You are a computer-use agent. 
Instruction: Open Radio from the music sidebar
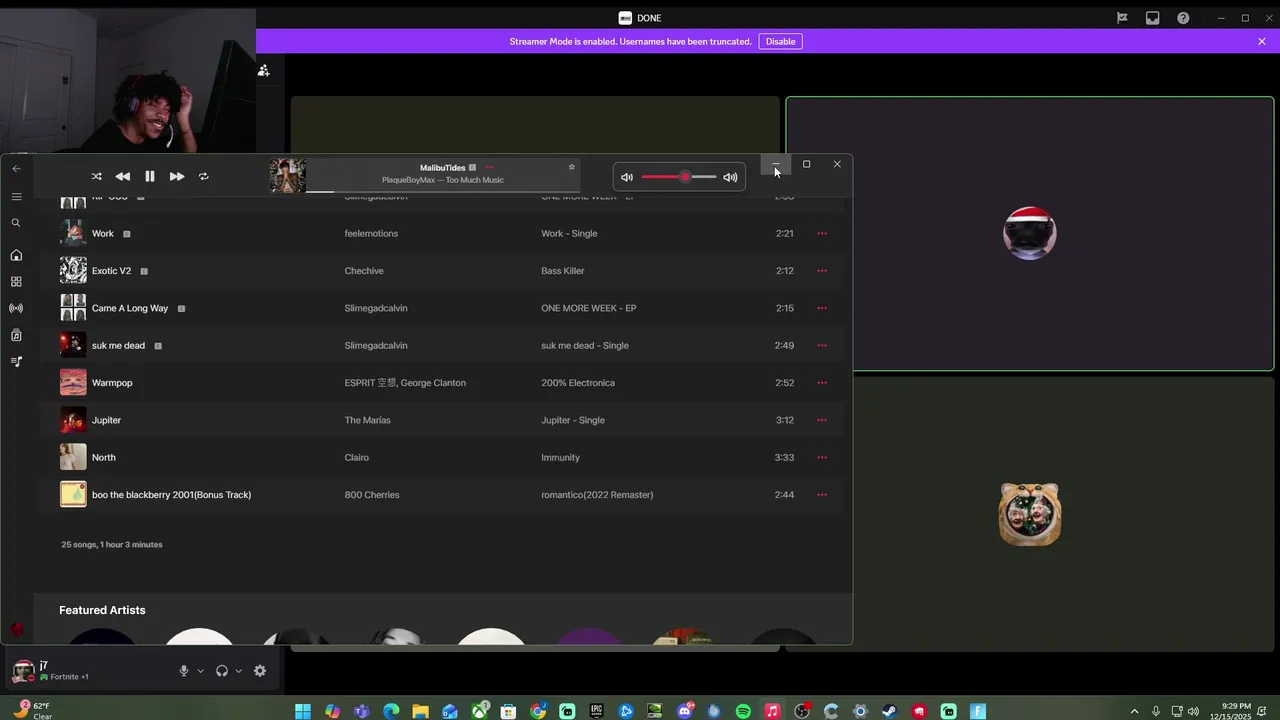pyautogui.click(x=16, y=308)
